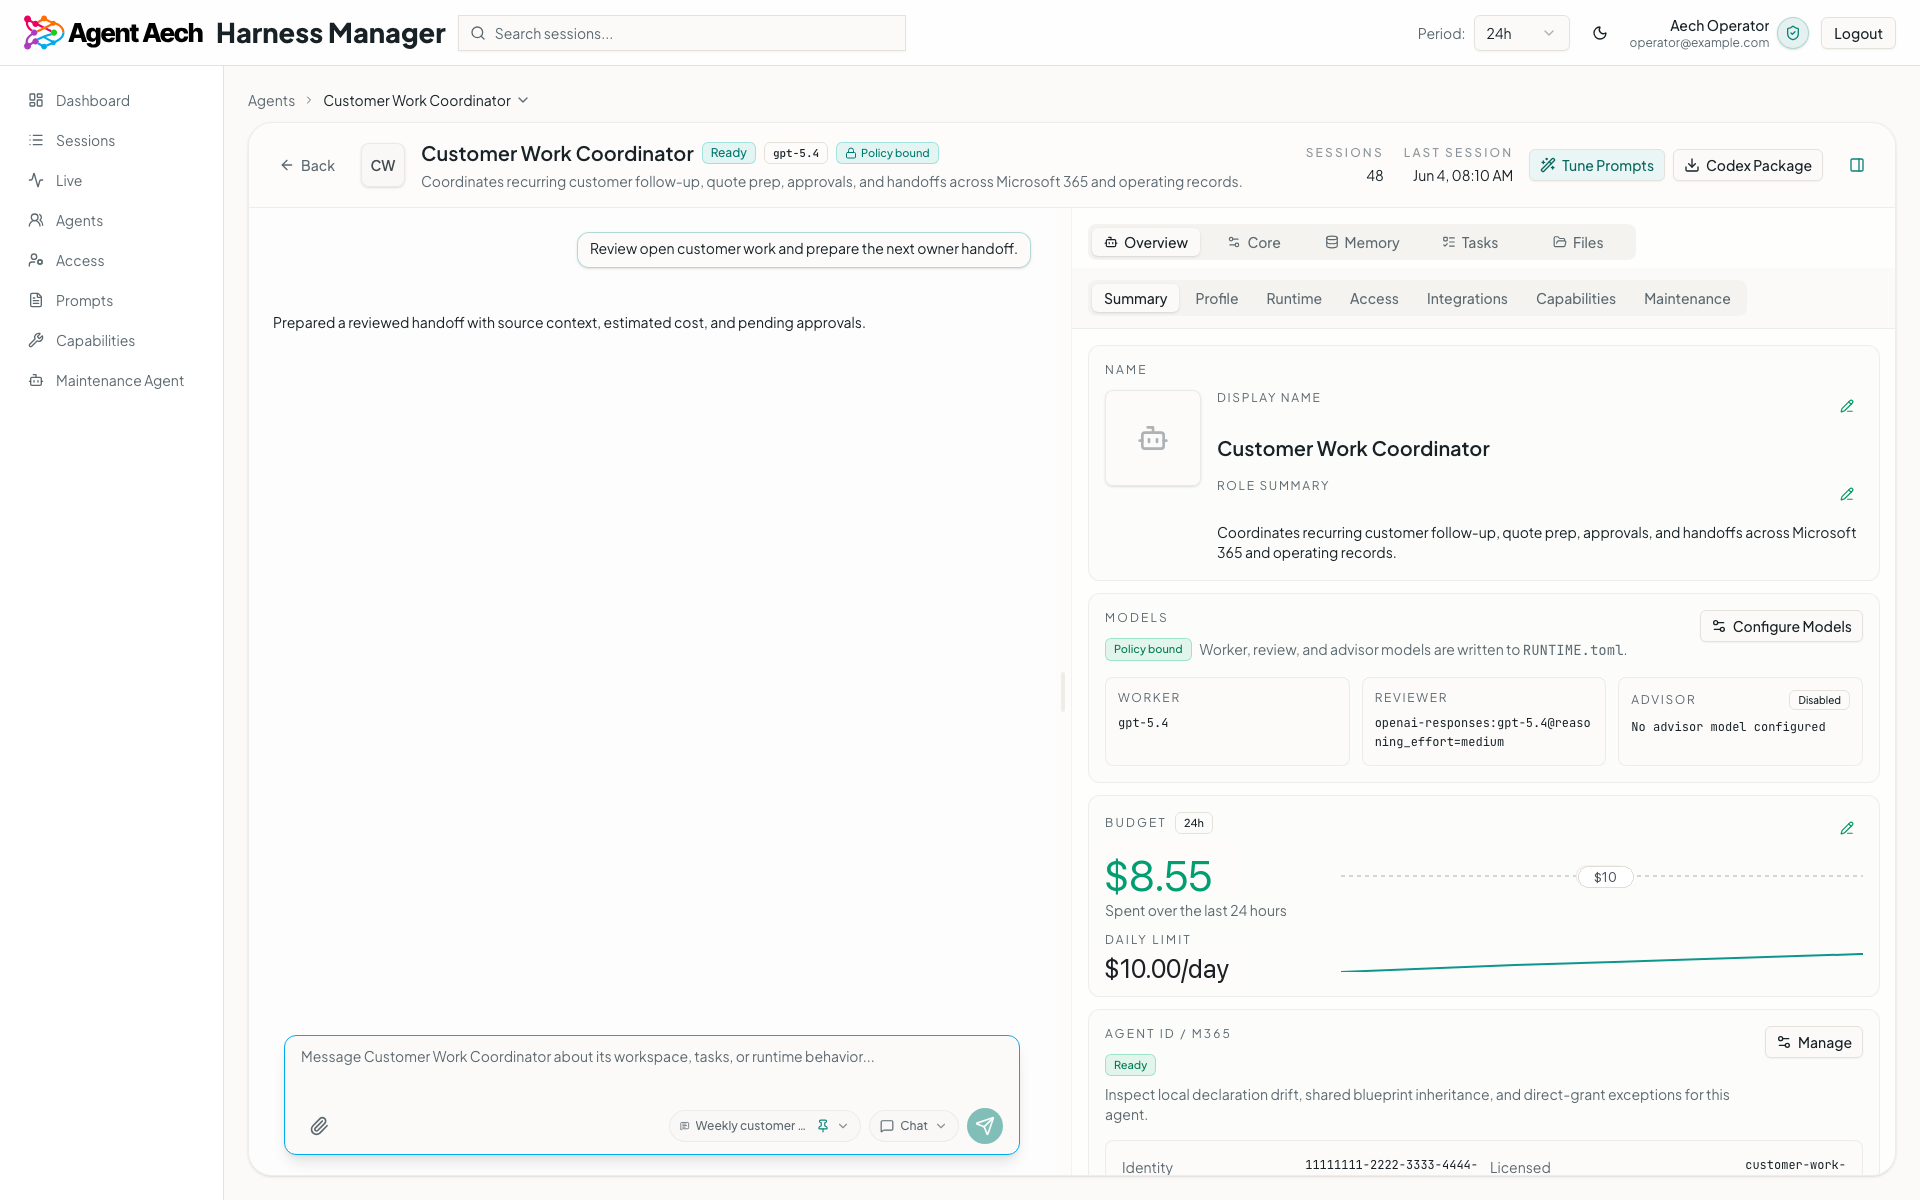Toggle the side panel layout icon
1920x1200 pixels.
tap(1857, 165)
